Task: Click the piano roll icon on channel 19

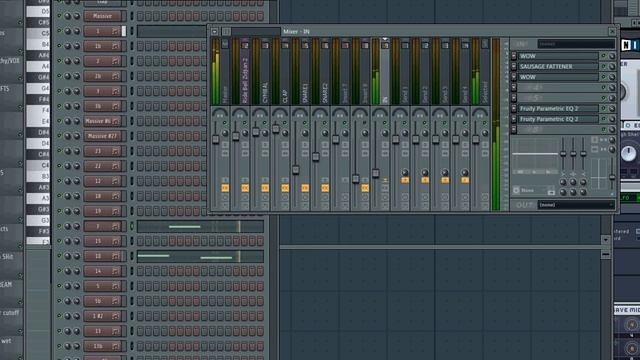Action: click(x=116, y=211)
